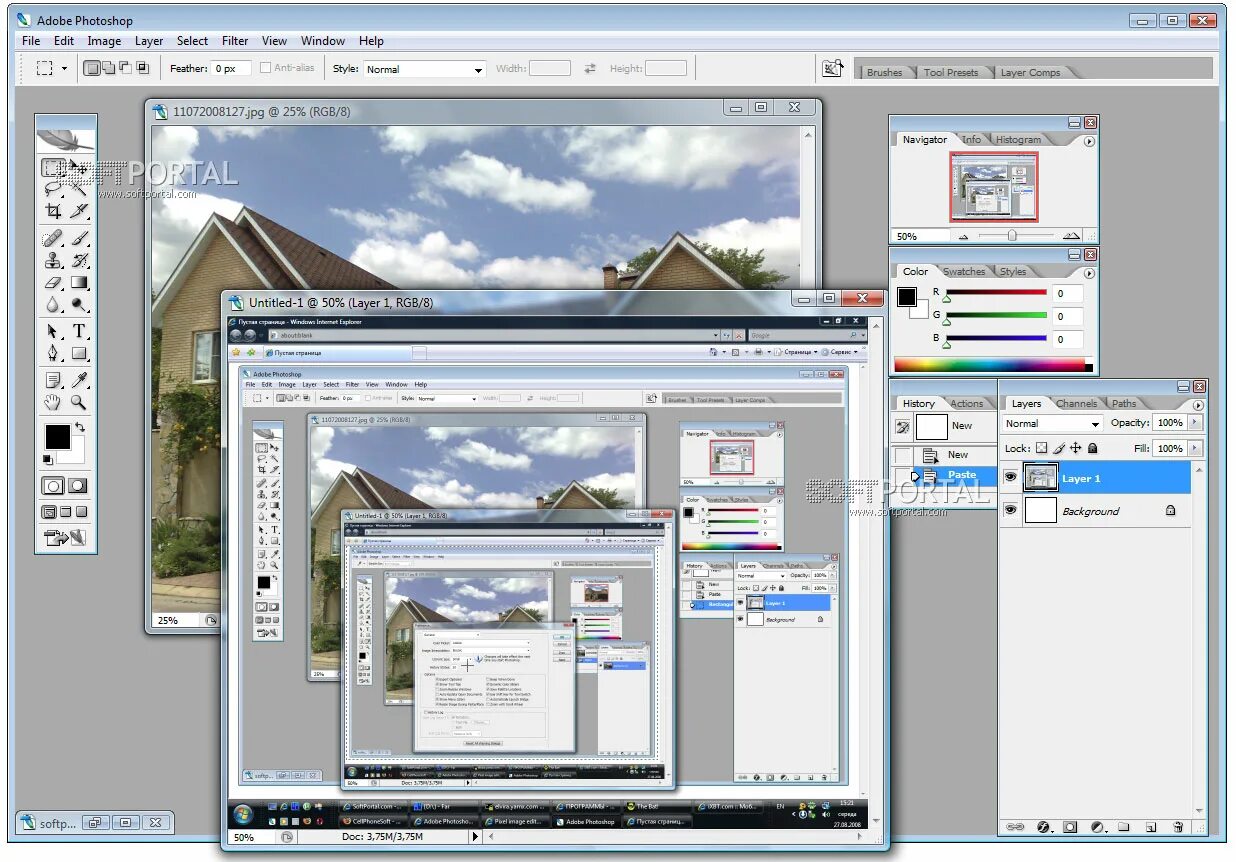1236x862 pixels.
Task: Delete layer with Layers trash icon
Action: click(1178, 827)
